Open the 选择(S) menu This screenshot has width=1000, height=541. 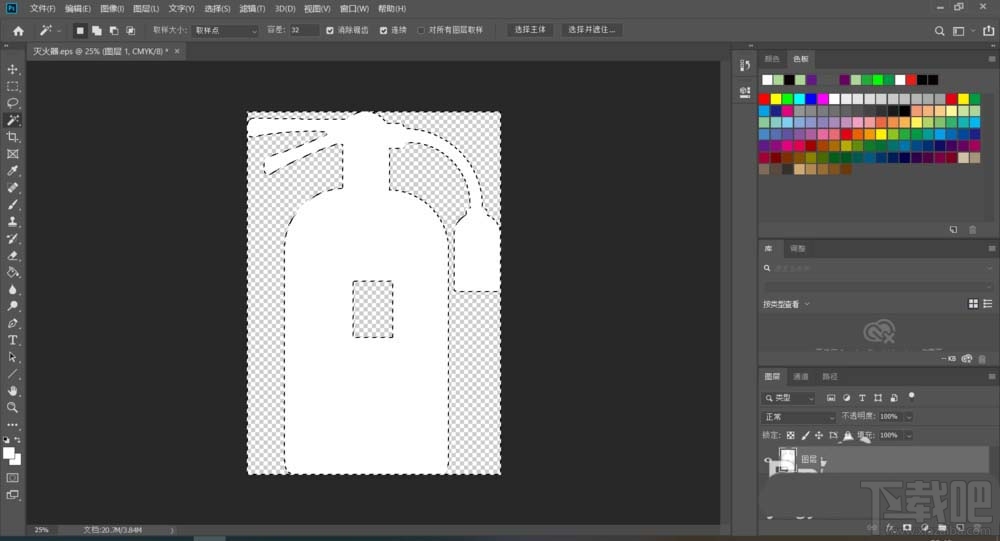click(217, 9)
